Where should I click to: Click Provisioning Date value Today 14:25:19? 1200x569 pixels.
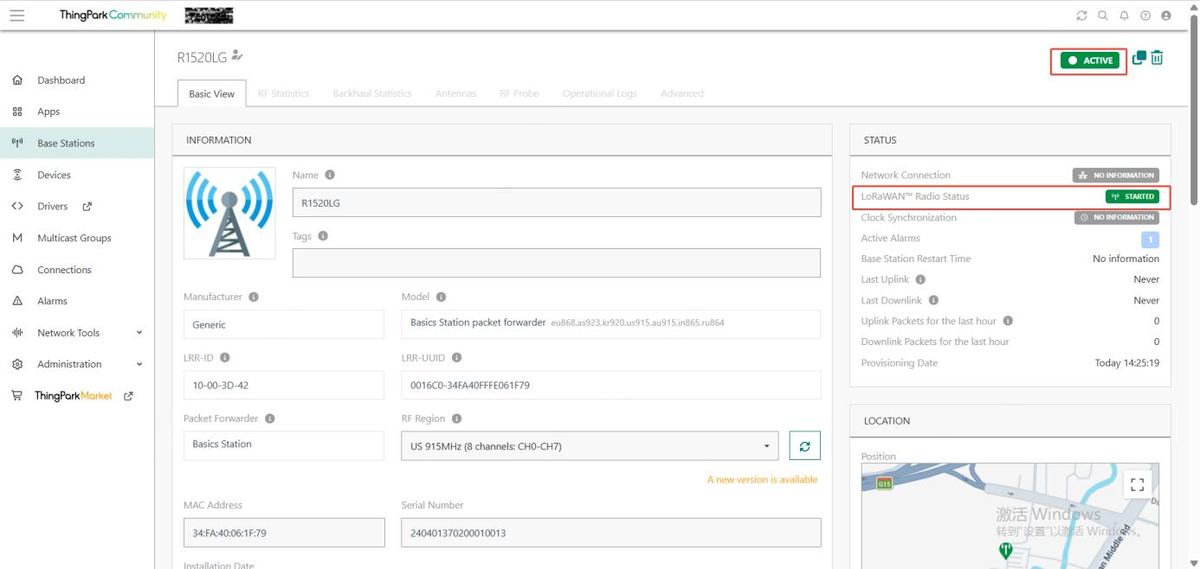(1127, 363)
